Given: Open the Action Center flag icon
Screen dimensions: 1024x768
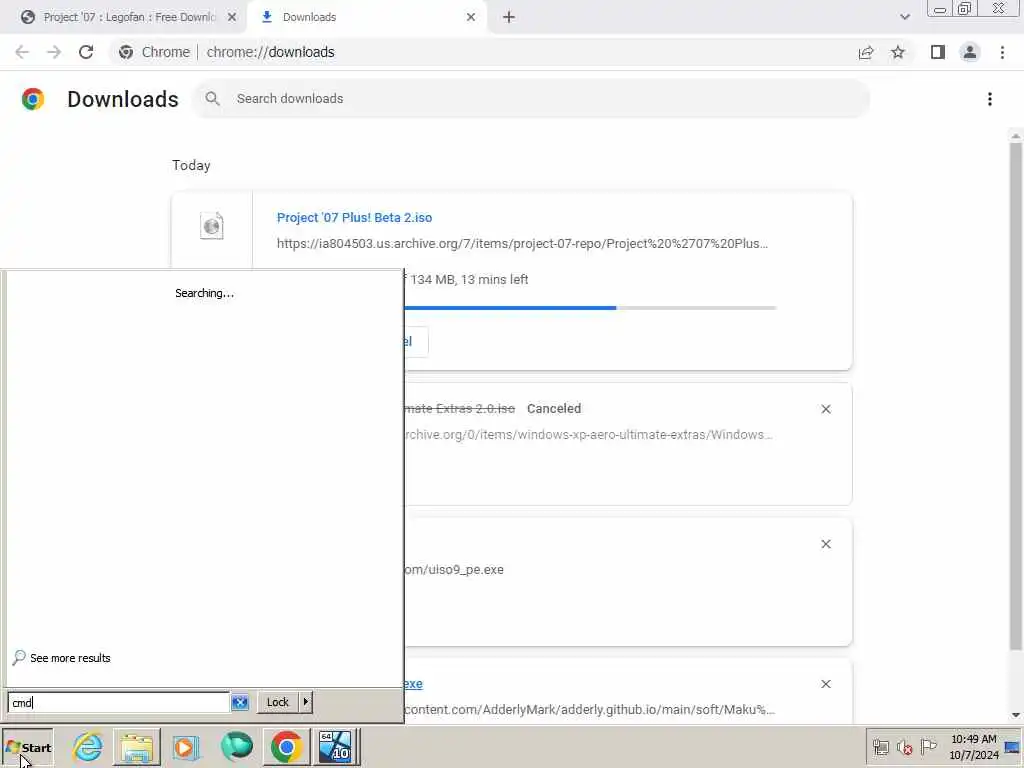Looking at the screenshot, I should 928,746.
